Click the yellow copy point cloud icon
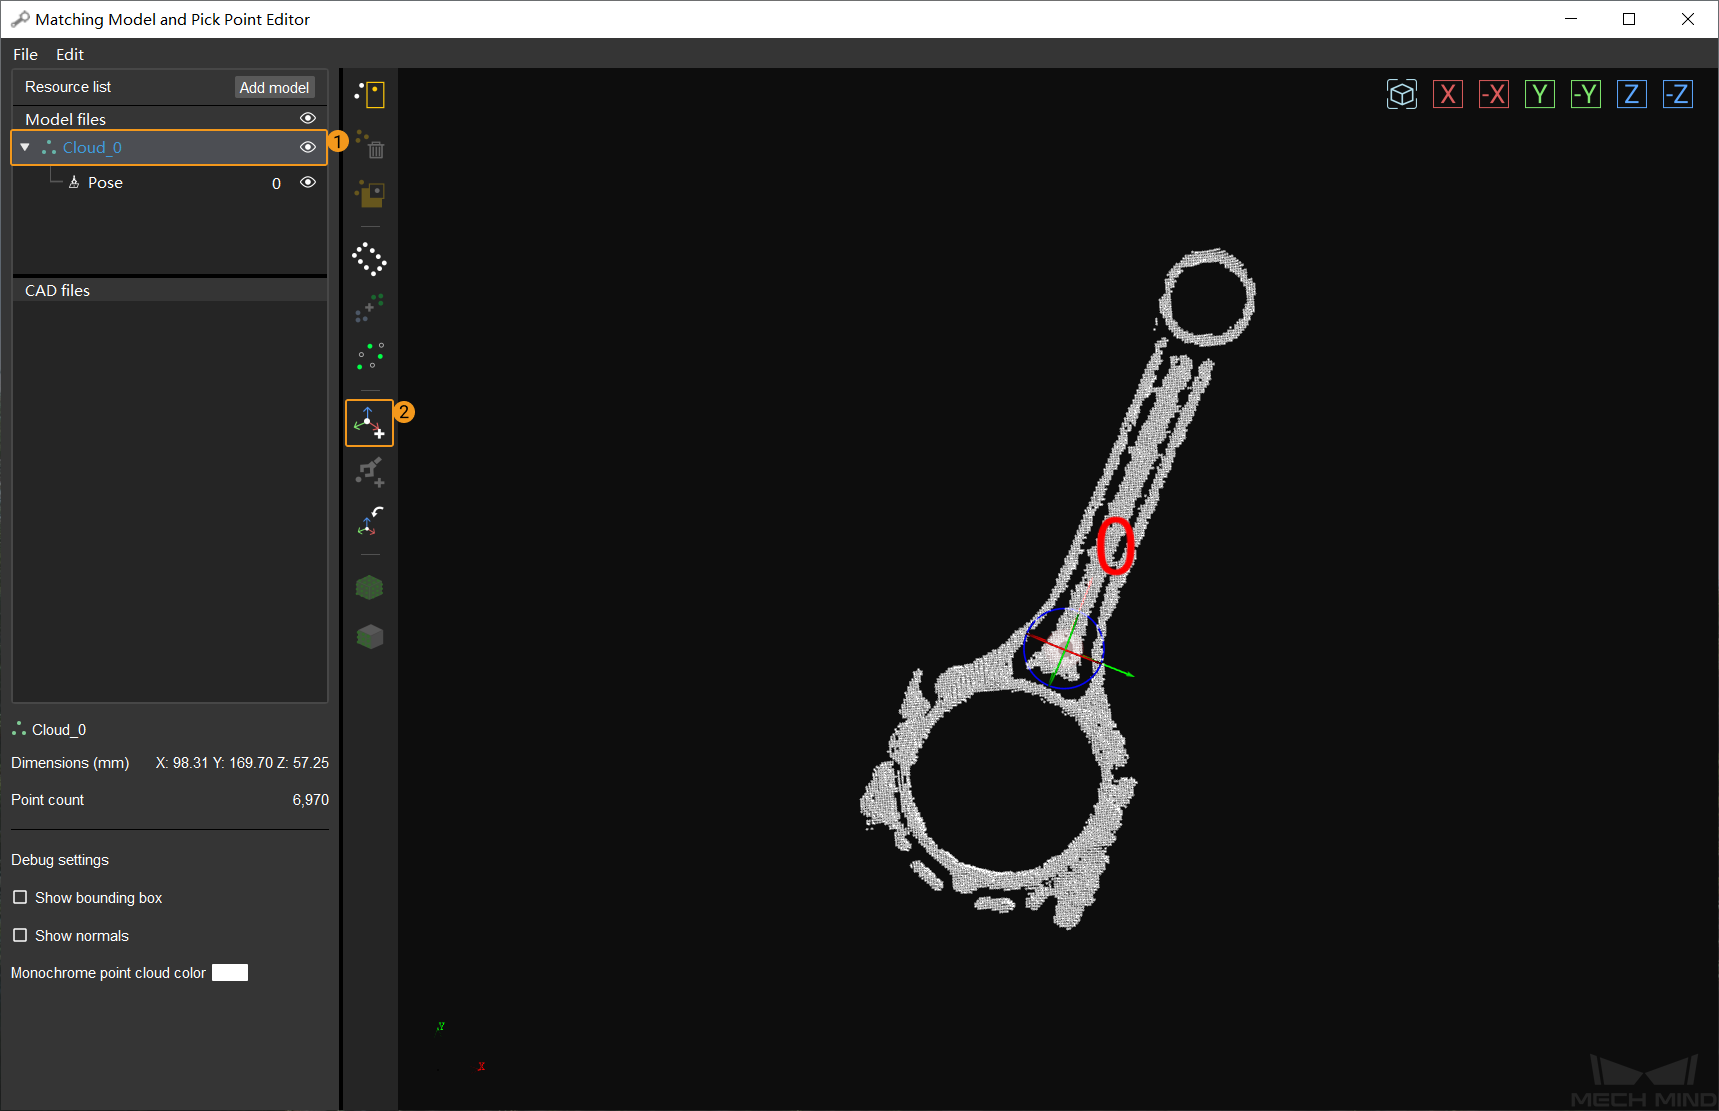 [370, 193]
